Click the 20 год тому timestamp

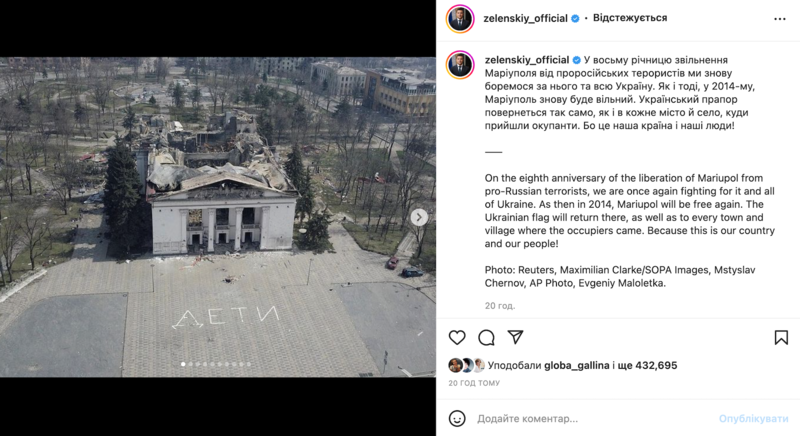point(474,383)
